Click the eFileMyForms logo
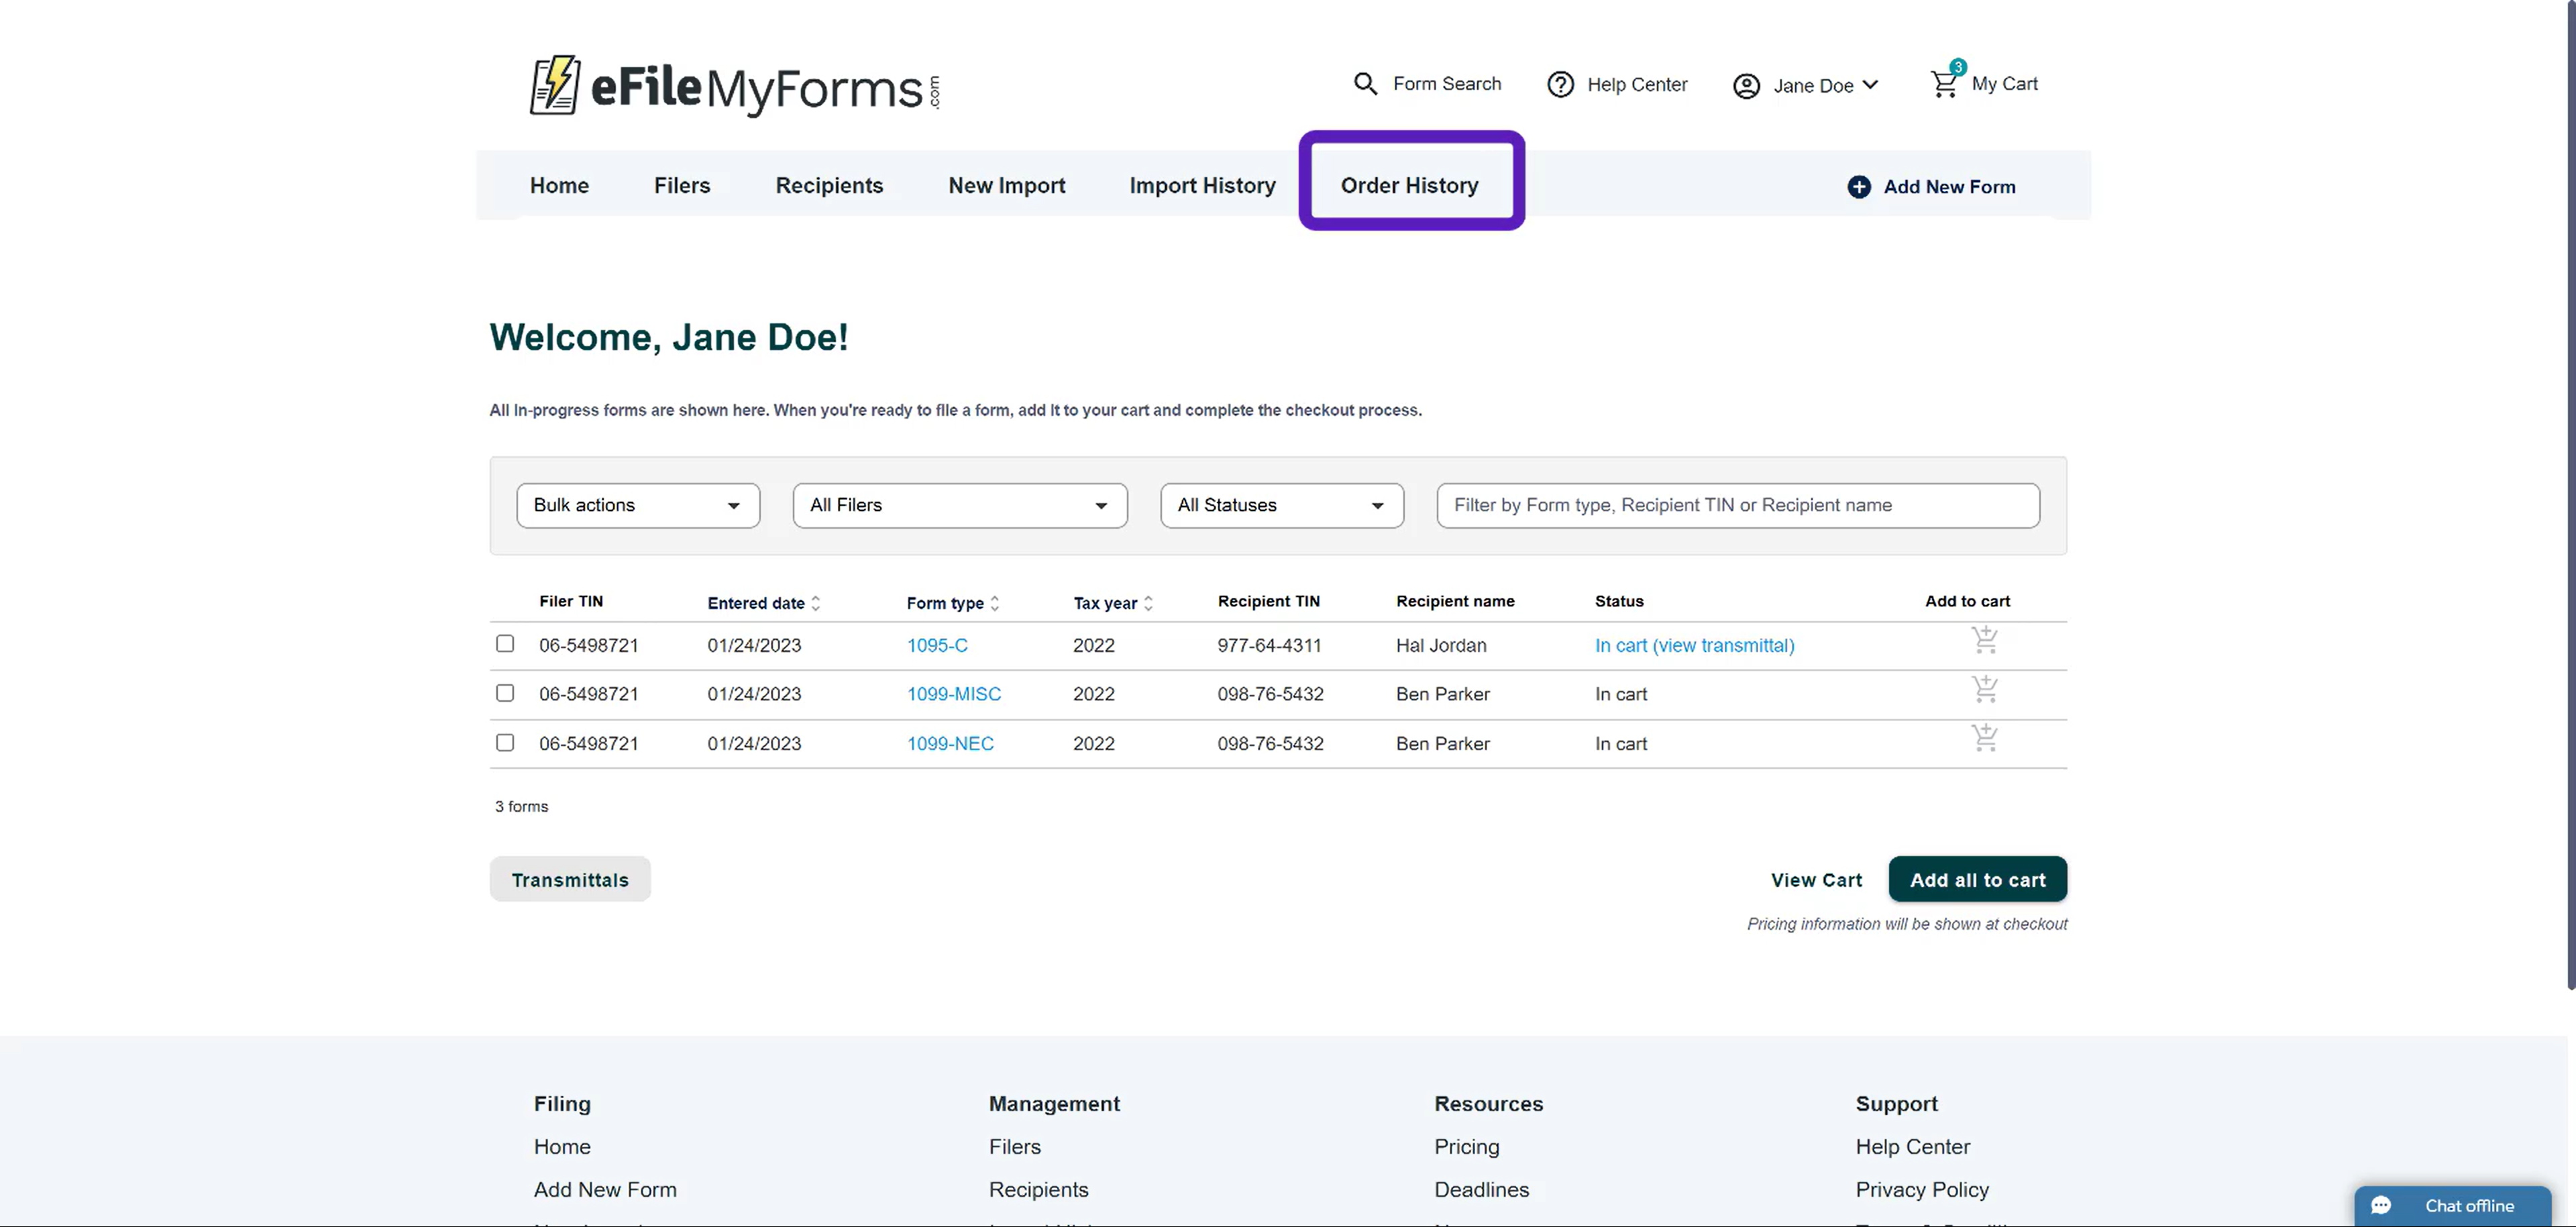Viewport: 2576px width, 1227px height. [734, 86]
